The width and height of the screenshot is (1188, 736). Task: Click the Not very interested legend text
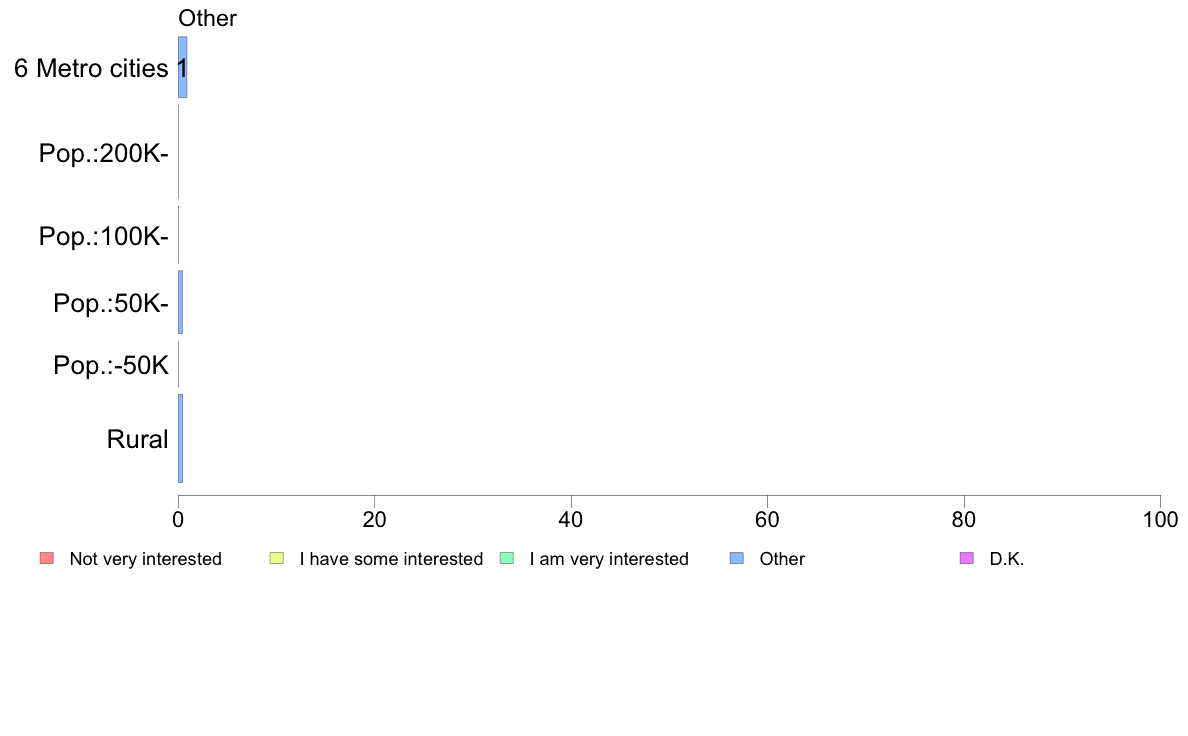pyautogui.click(x=145, y=559)
